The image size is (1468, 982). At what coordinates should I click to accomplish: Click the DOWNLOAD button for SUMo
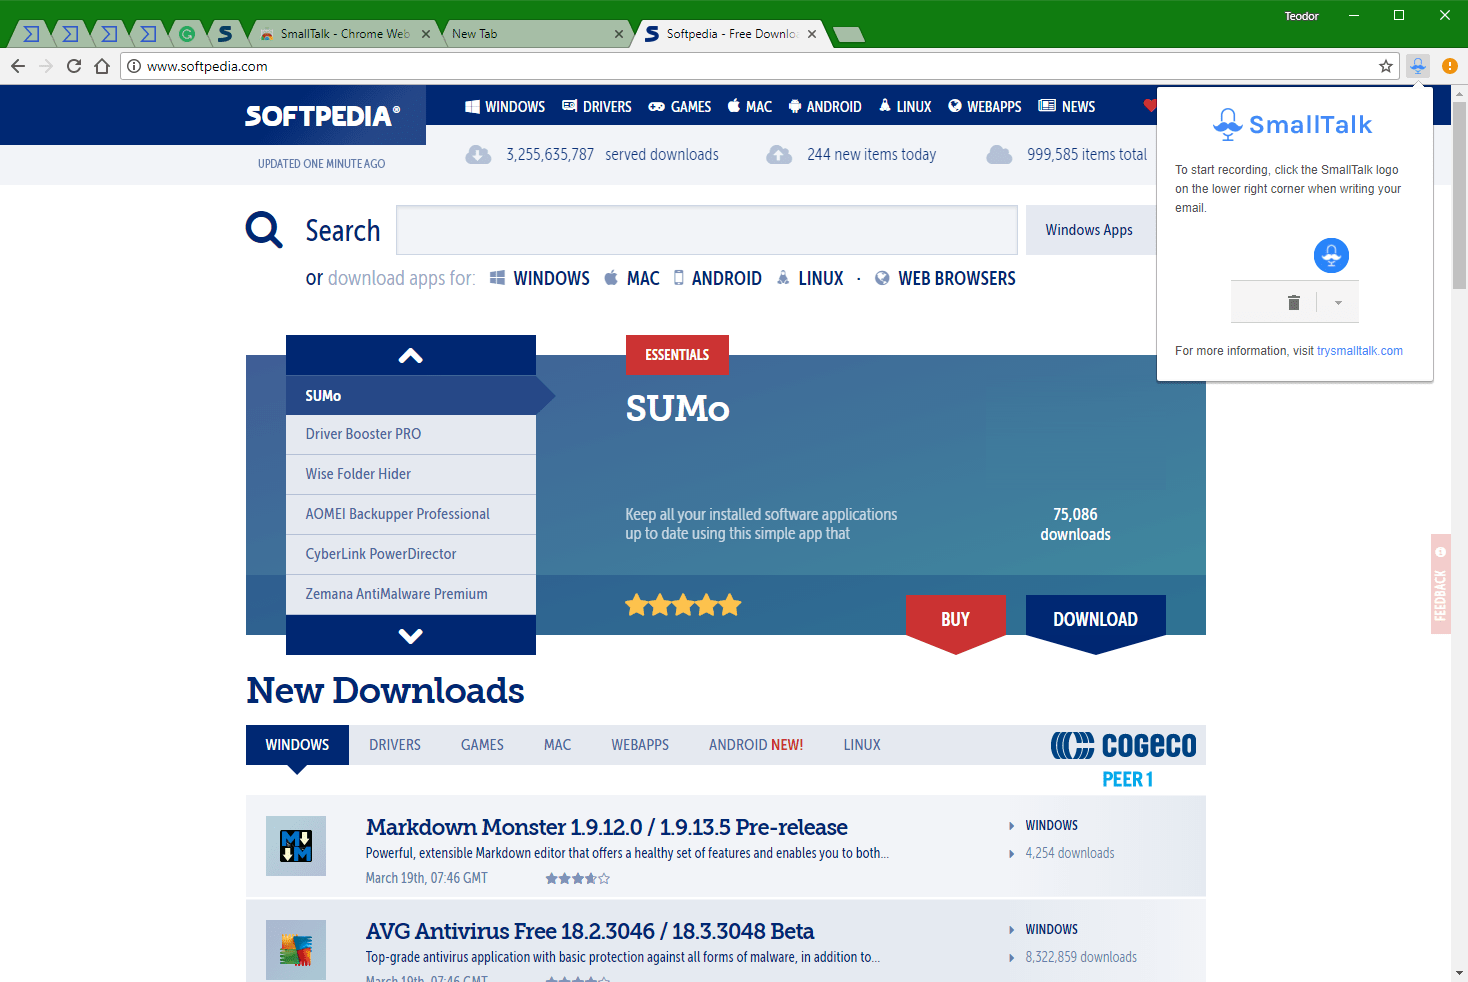[1095, 619]
